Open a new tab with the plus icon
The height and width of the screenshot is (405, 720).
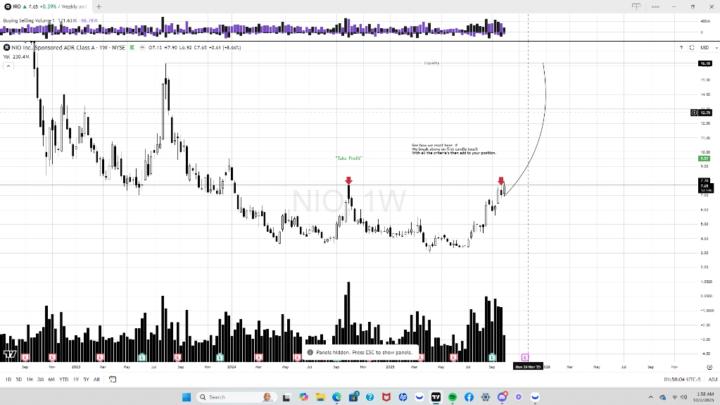[99, 6]
